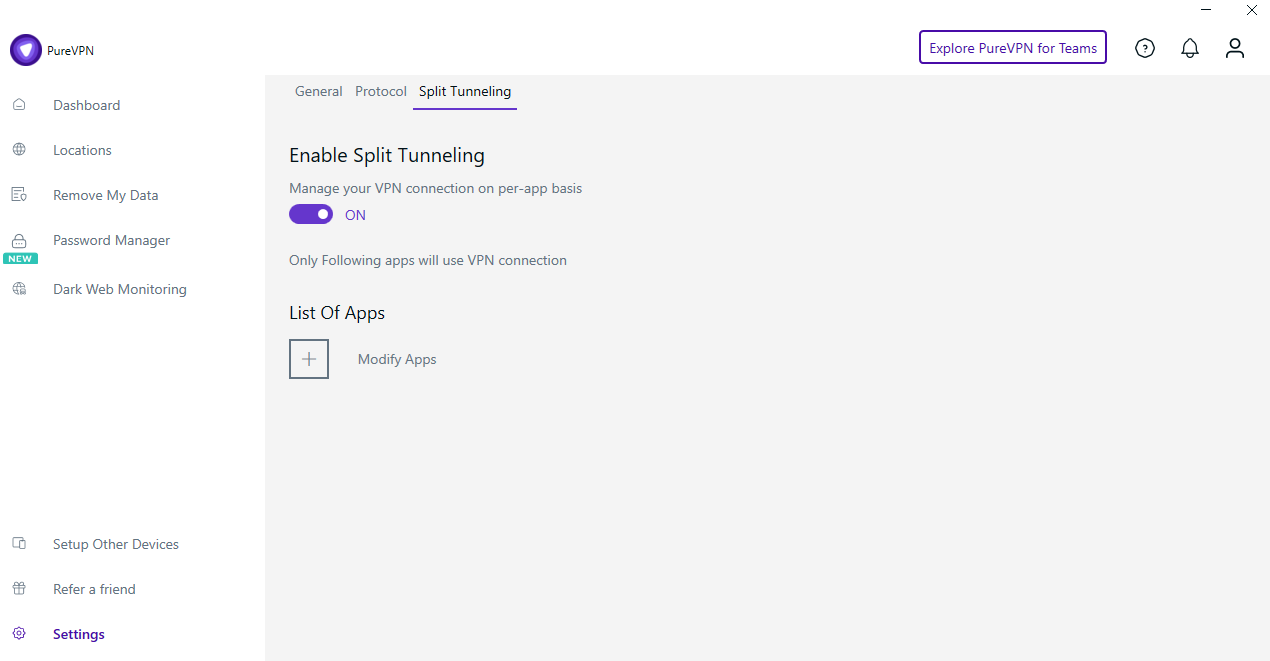The image size is (1270, 661).
Task: Switch to the General tab
Action: pos(318,91)
